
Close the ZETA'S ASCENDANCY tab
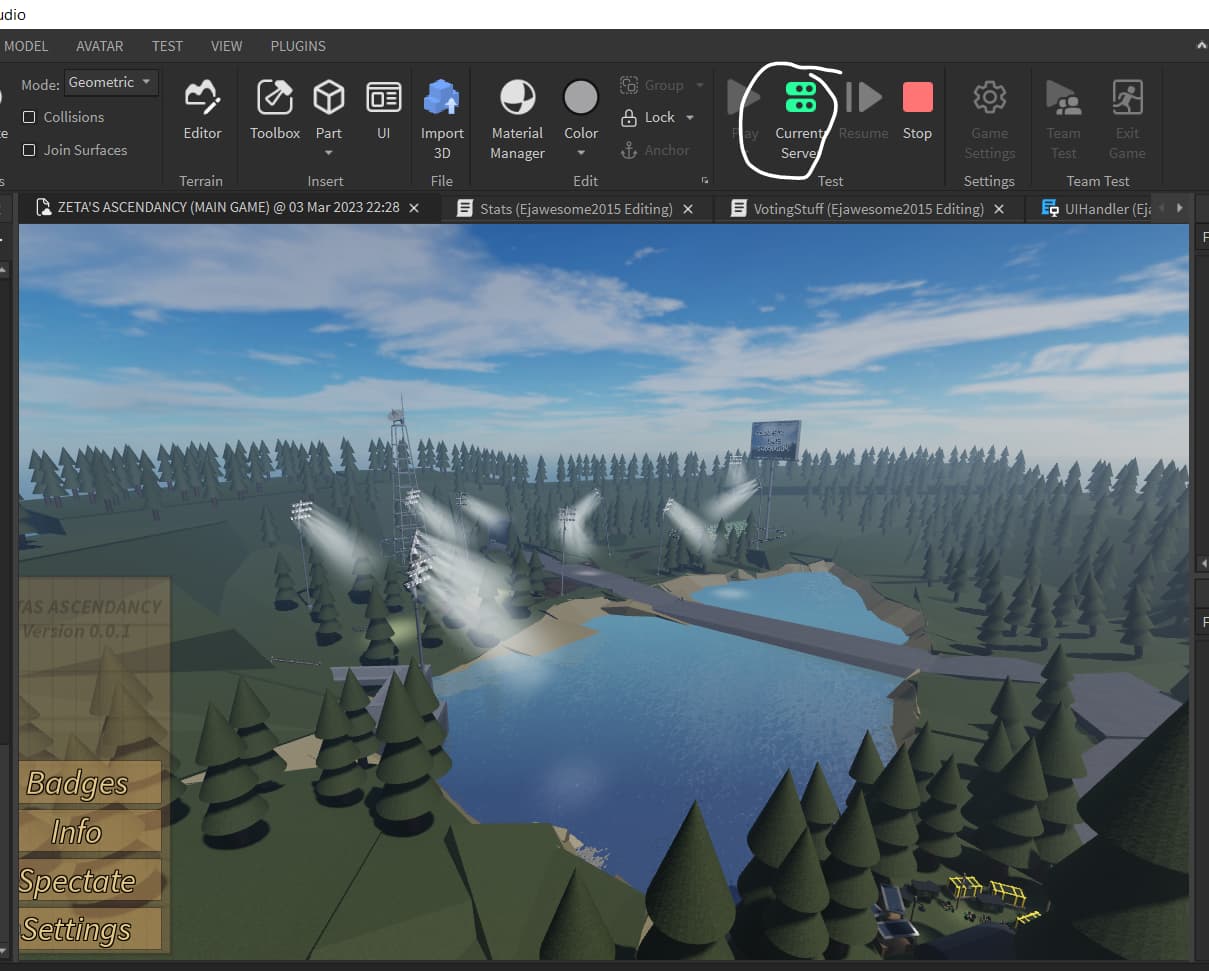(414, 208)
